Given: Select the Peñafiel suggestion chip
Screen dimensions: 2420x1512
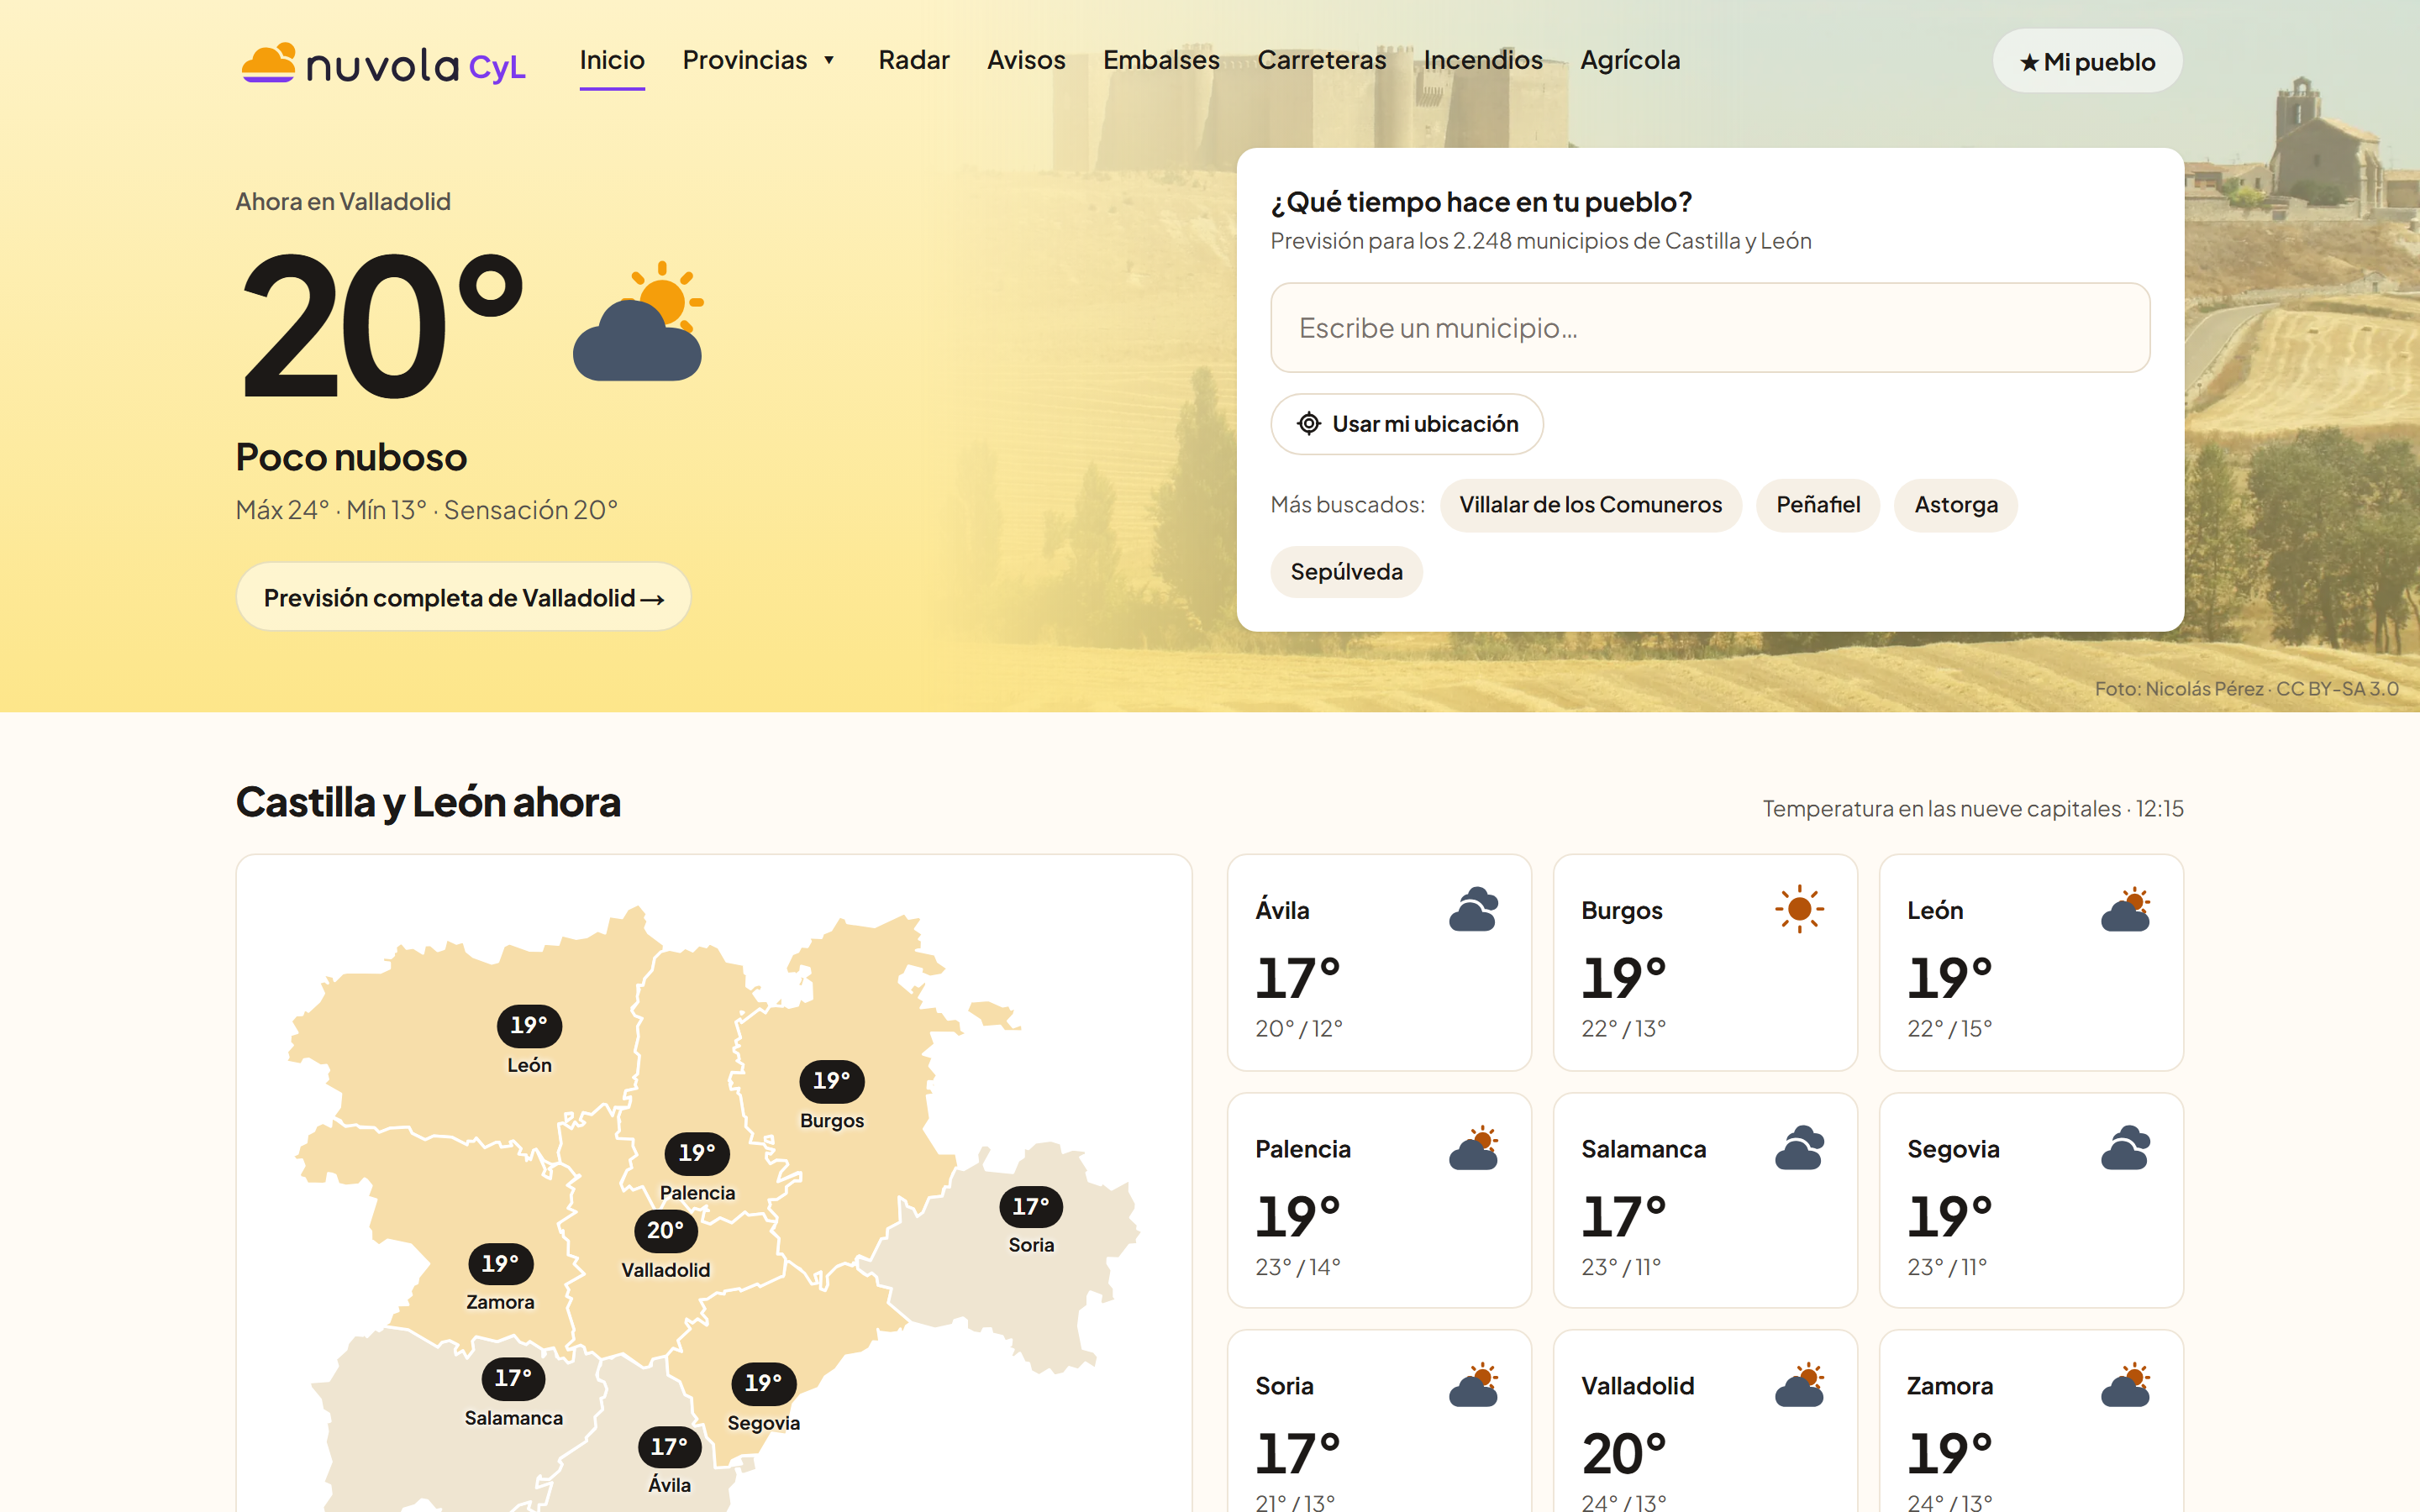Looking at the screenshot, I should coord(1817,505).
